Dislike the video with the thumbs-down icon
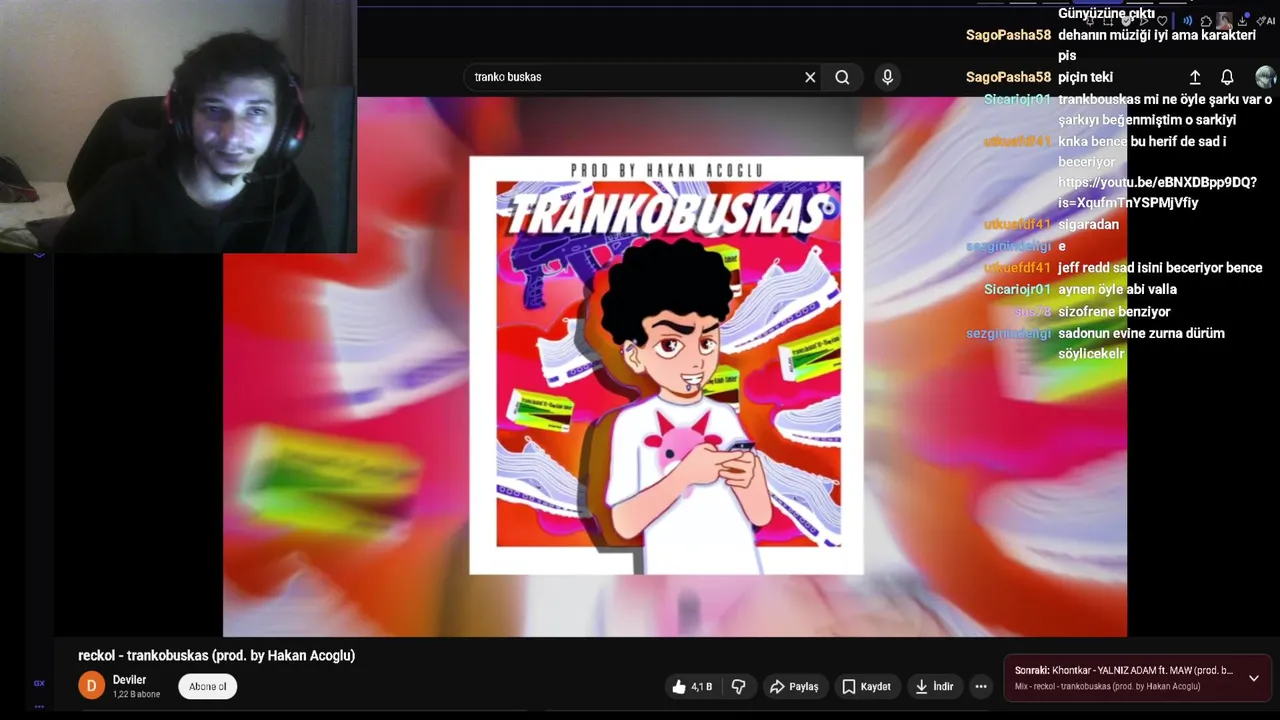Viewport: 1280px width, 720px height. [x=739, y=686]
